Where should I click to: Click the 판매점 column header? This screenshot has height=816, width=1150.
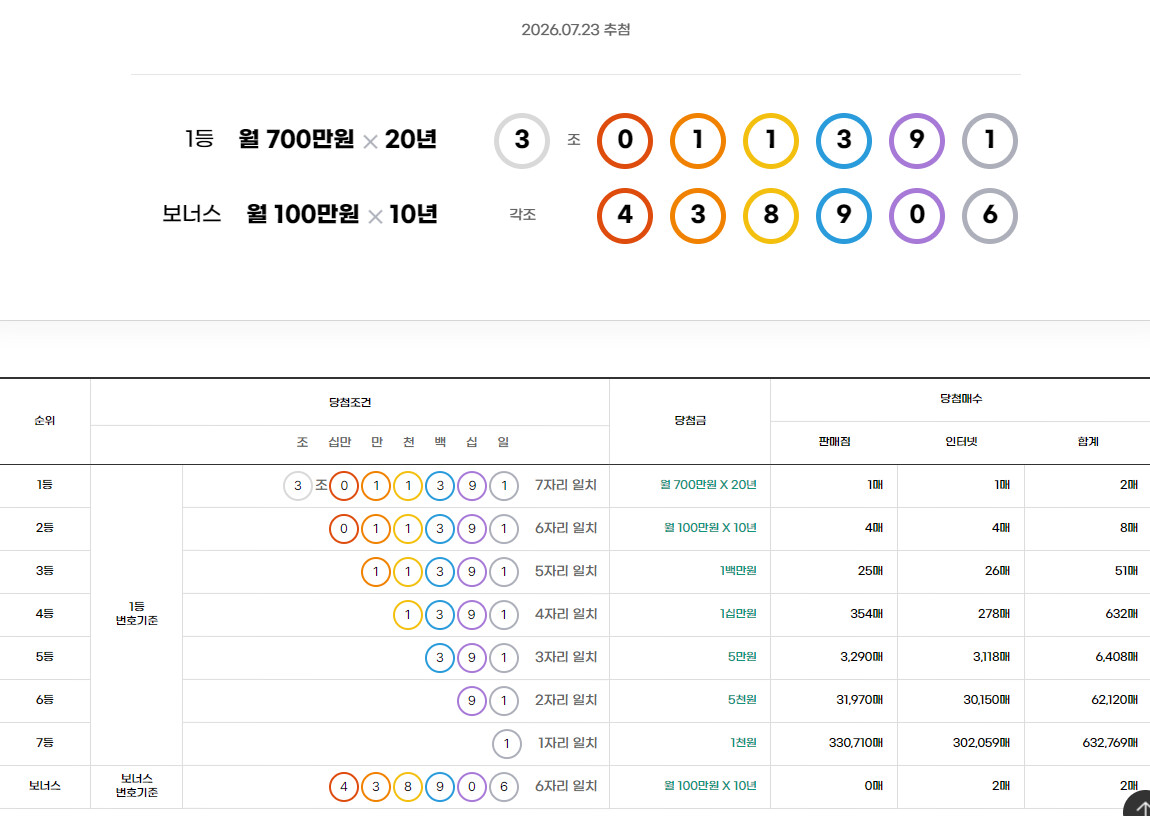coord(834,441)
